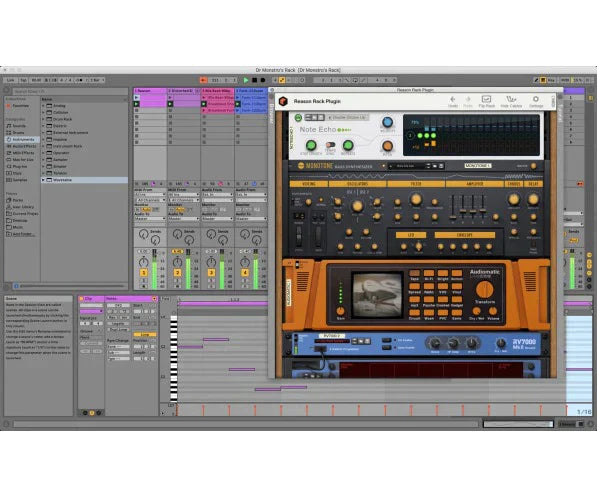
Task: Select the Hi-Fi preset button on Audiomatic
Action: pyautogui.click(x=429, y=274)
